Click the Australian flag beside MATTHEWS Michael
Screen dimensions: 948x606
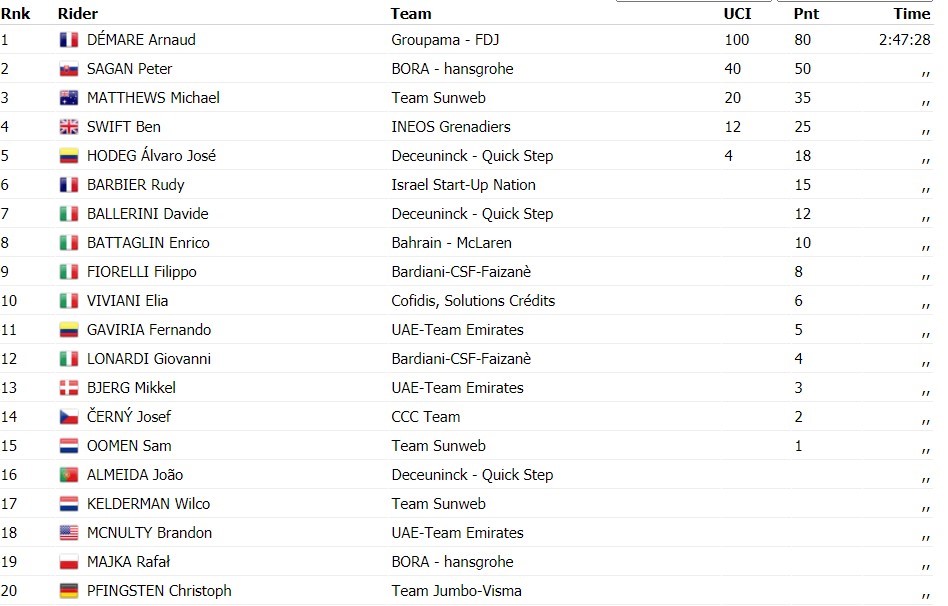[69, 98]
